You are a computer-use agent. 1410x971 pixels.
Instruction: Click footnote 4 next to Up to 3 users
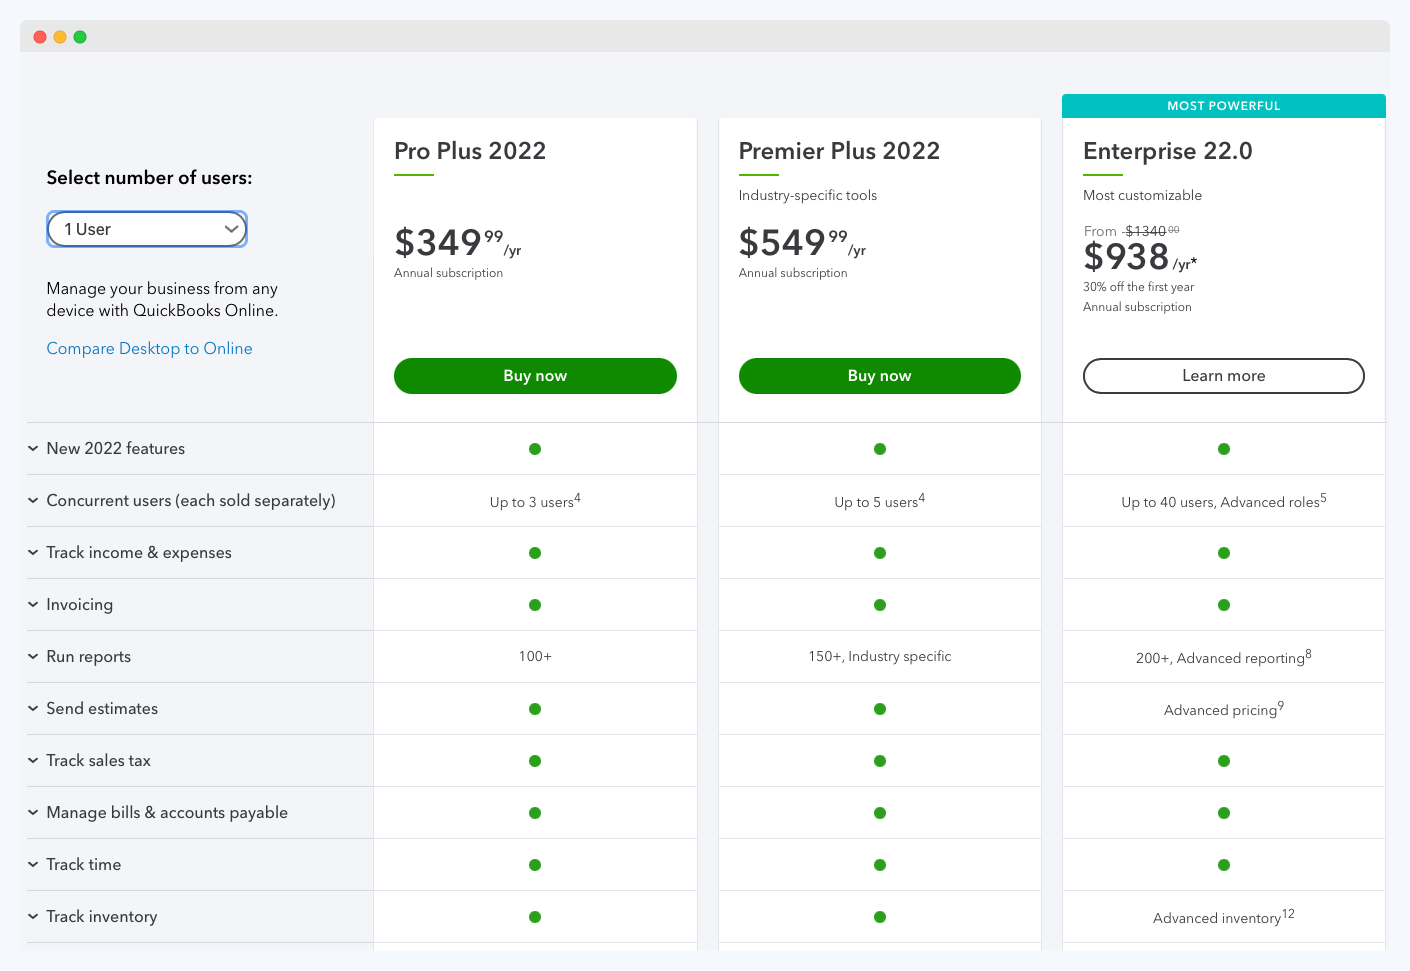click(x=576, y=496)
